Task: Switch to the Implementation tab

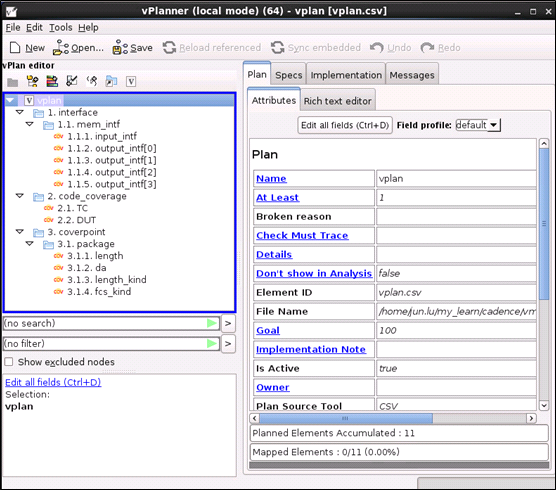Action: point(346,74)
